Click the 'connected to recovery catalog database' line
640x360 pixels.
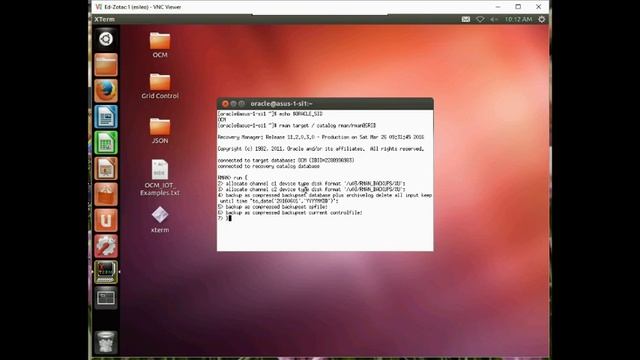coord(269,166)
